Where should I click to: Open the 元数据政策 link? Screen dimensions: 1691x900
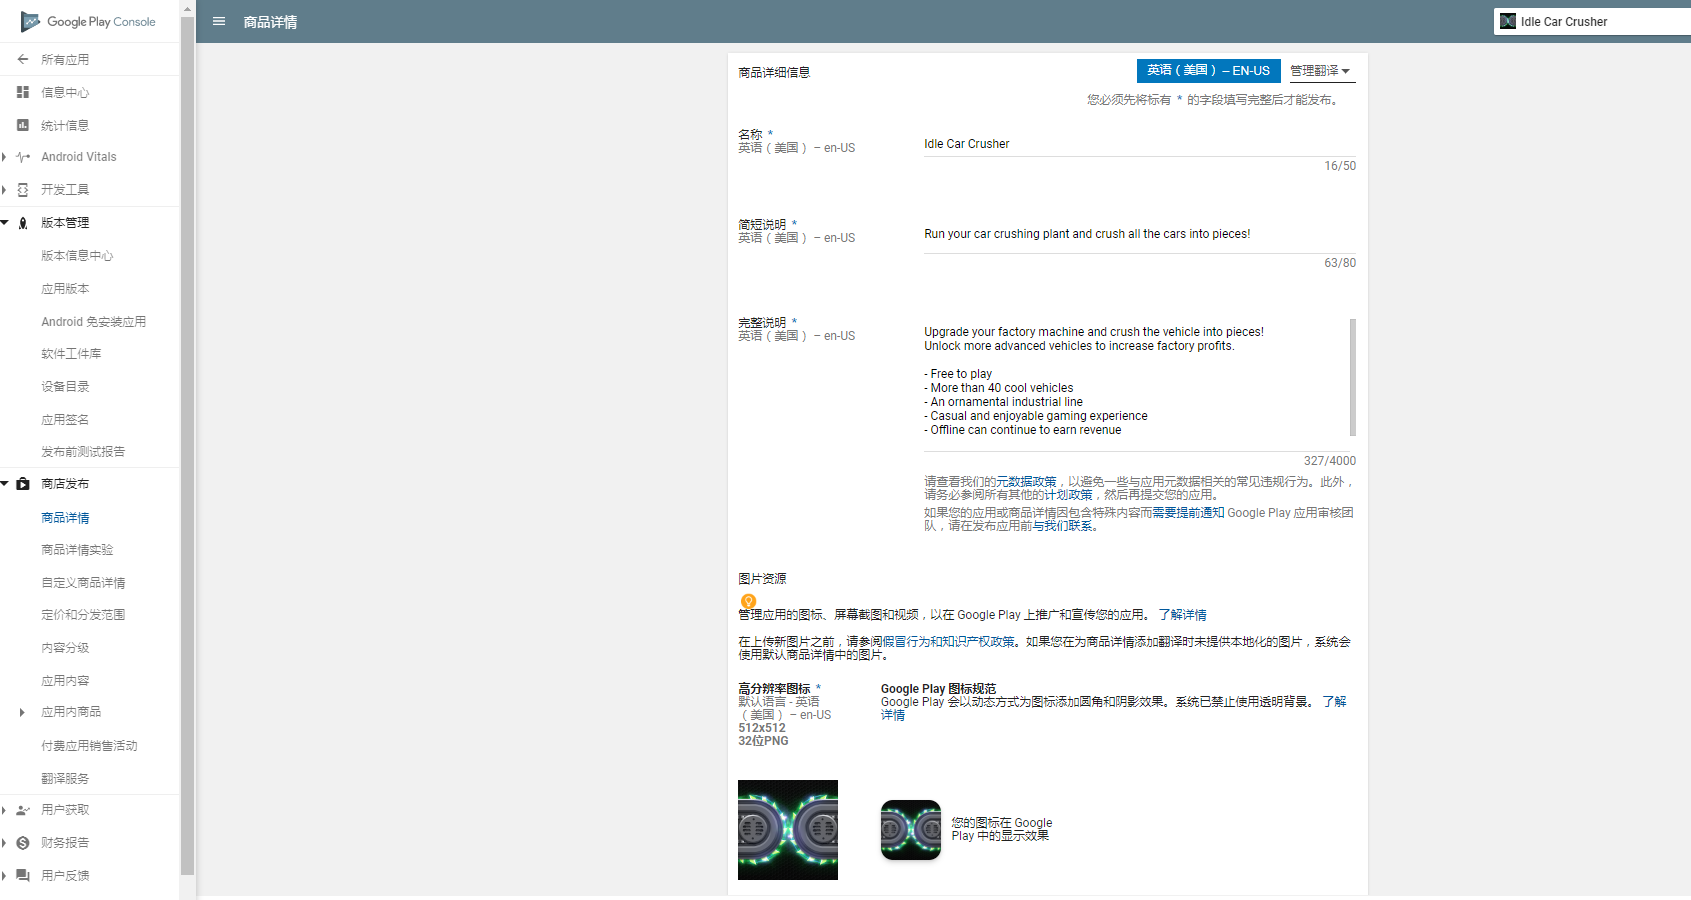point(1026,482)
